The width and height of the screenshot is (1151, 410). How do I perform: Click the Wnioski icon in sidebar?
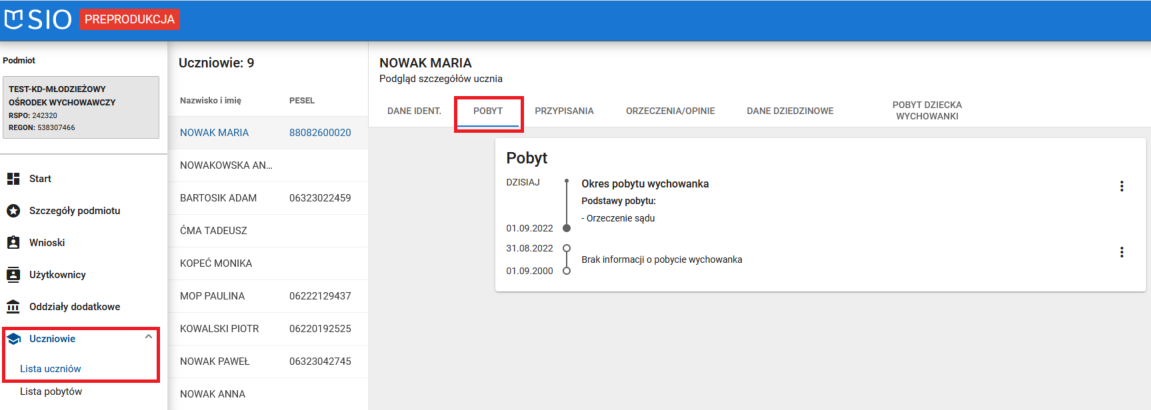(12, 243)
